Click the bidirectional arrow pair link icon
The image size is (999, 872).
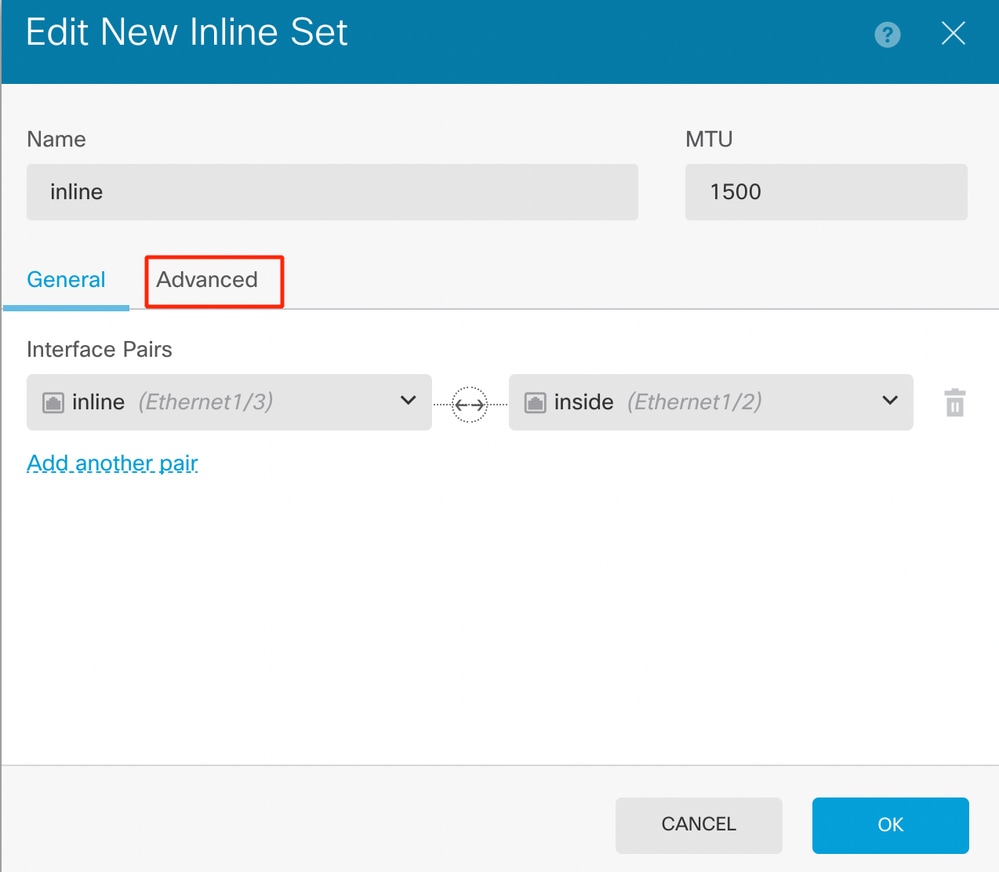470,404
